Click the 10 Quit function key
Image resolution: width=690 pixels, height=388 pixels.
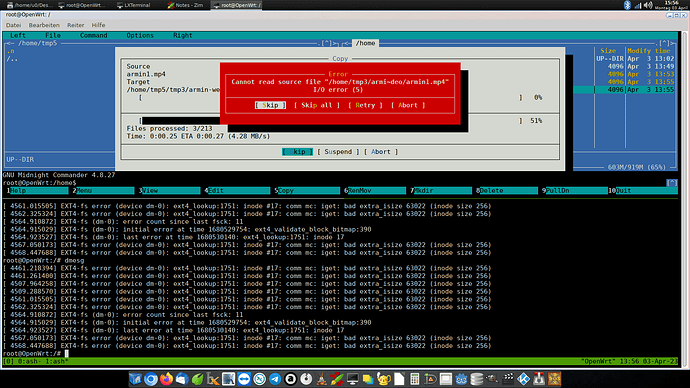[642, 190]
